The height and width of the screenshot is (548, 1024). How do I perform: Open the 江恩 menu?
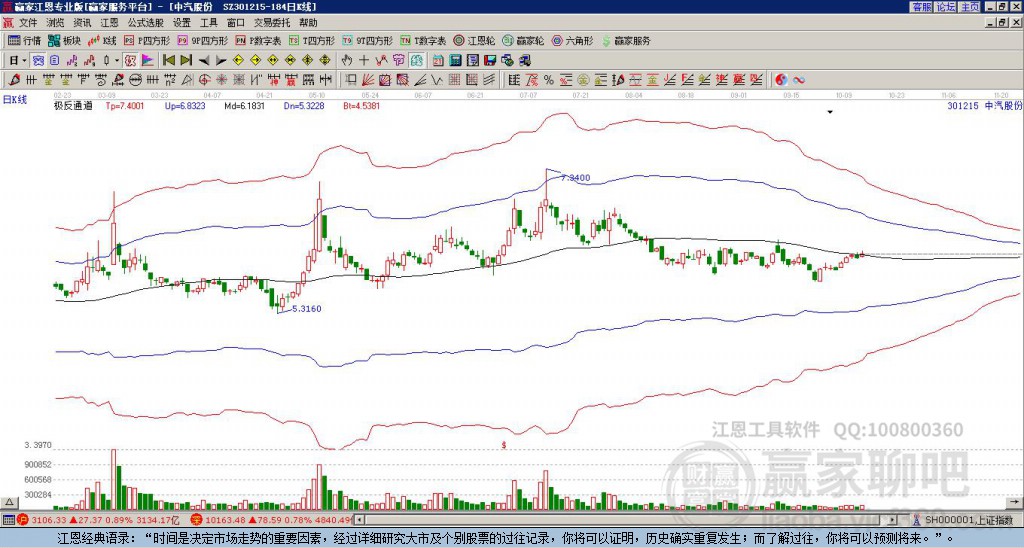(x=110, y=23)
